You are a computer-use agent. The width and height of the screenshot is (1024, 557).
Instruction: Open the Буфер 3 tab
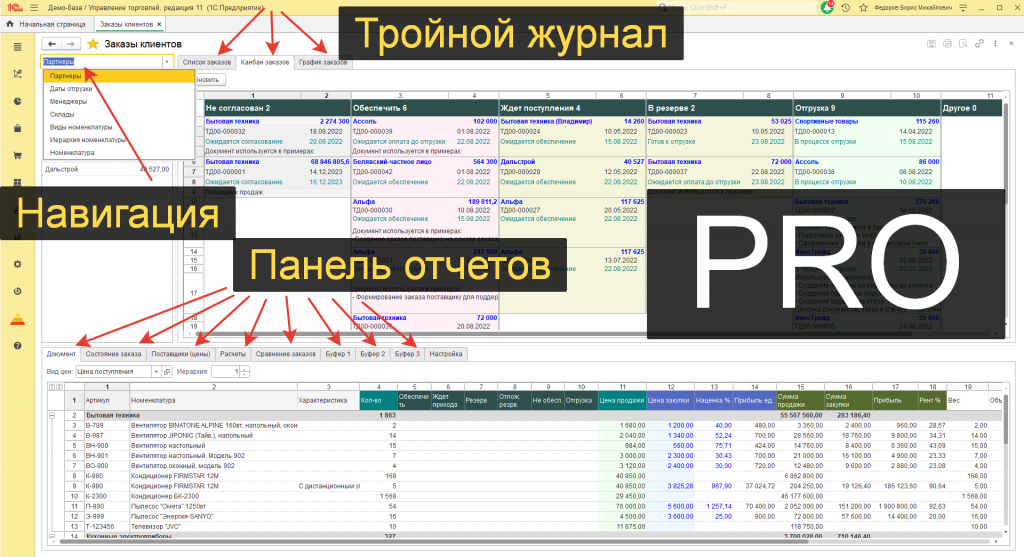[x=407, y=354]
